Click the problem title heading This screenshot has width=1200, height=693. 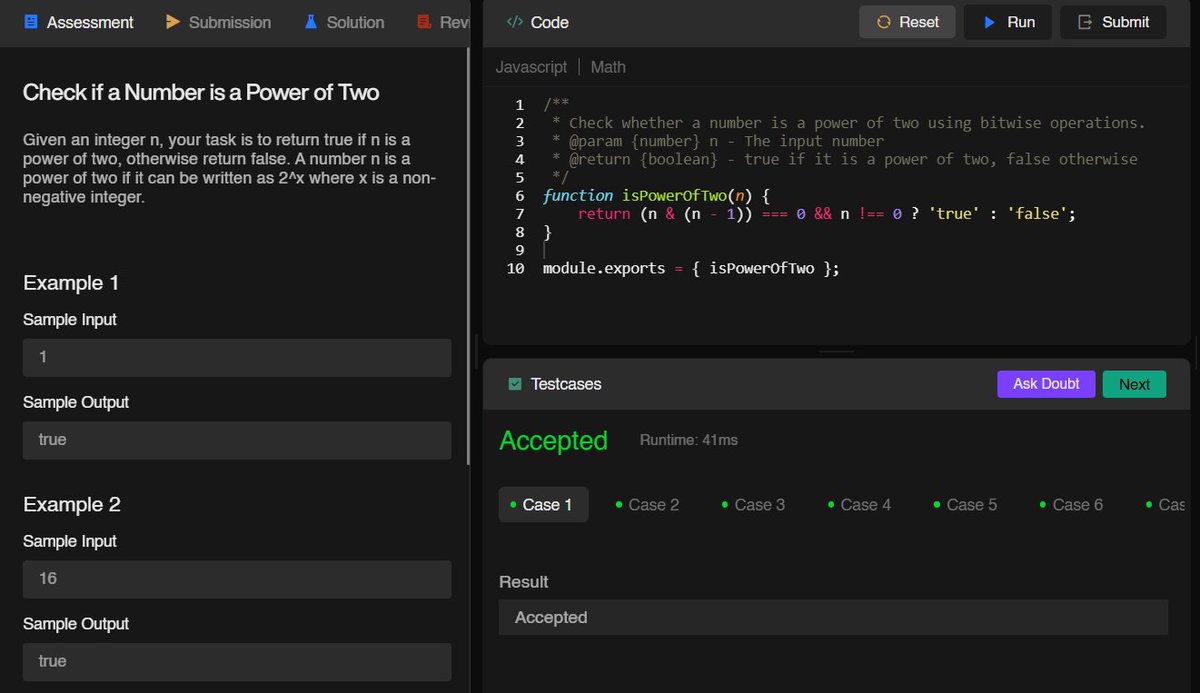201,93
